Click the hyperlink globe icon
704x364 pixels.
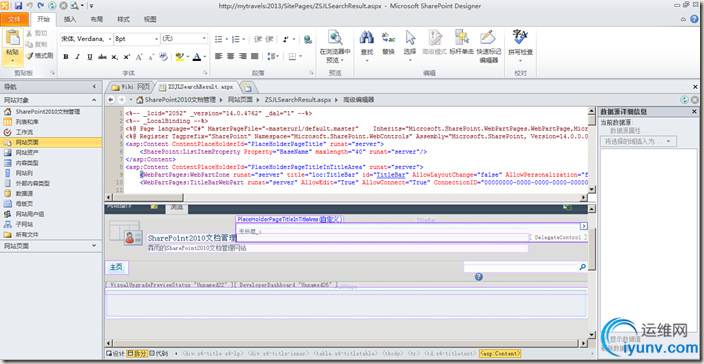308,39
